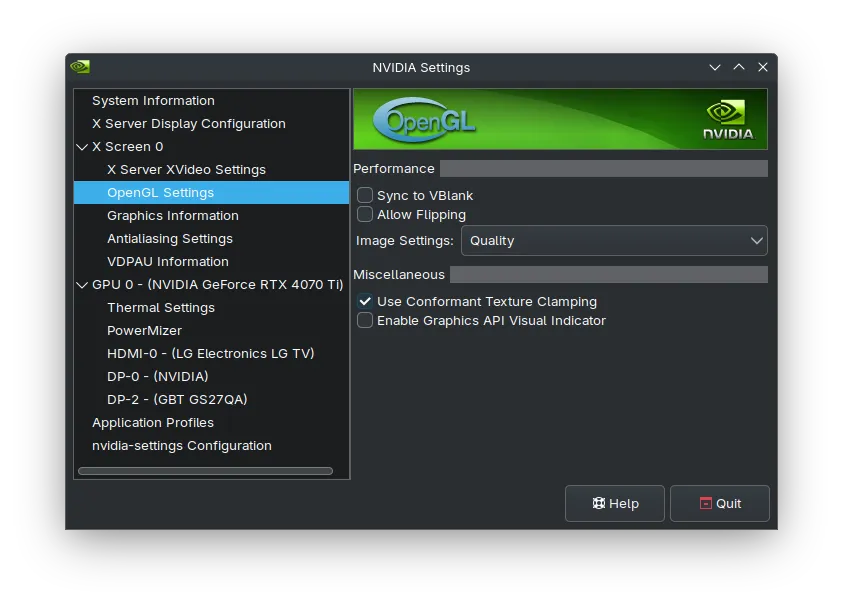Open Application Profiles
Image resolution: width=843 pixels, height=607 pixels.
[153, 422]
